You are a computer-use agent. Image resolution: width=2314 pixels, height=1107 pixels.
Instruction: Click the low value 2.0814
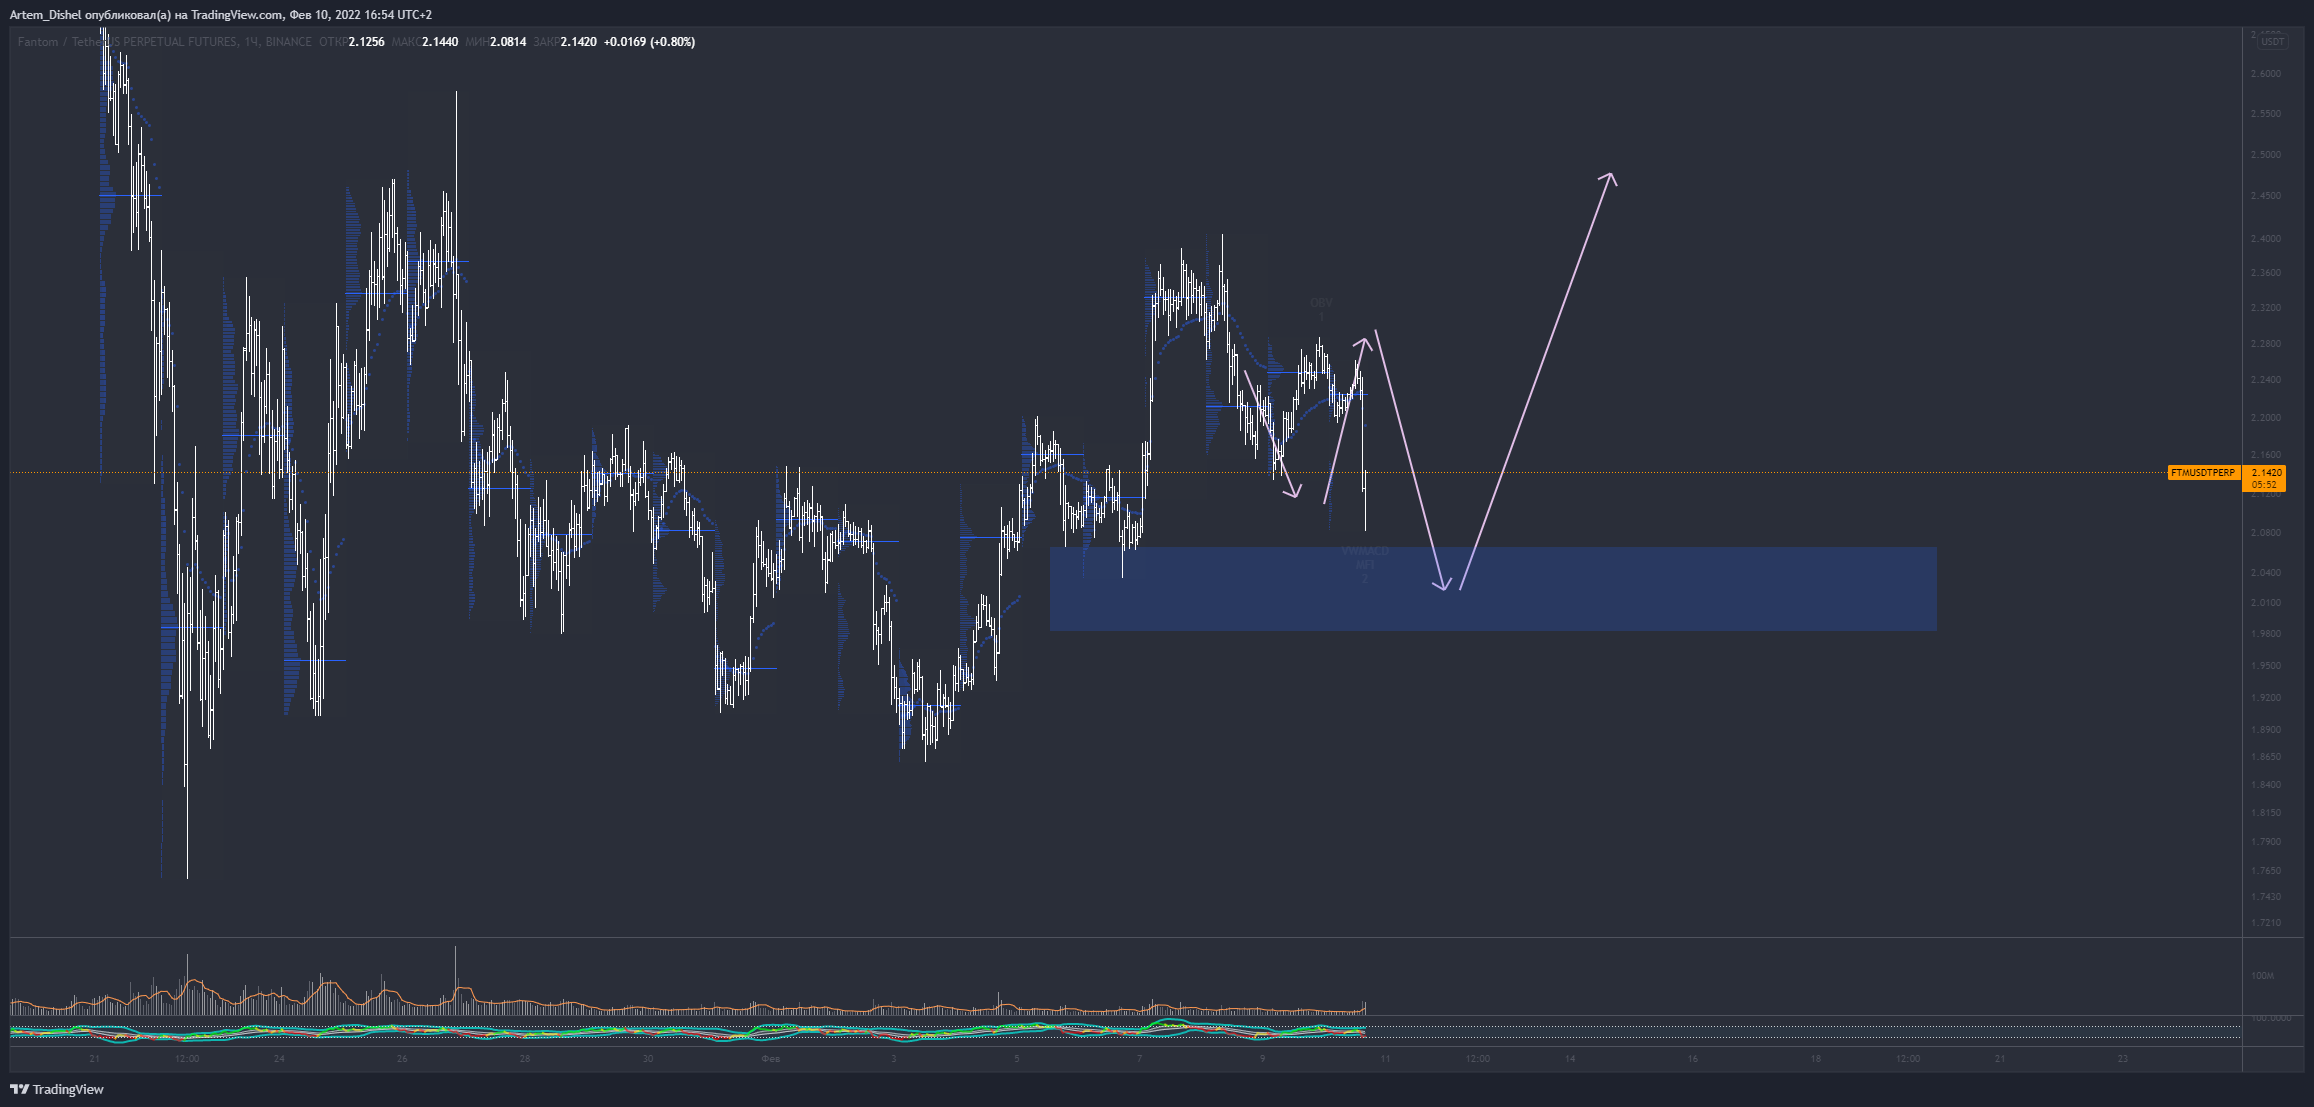[508, 42]
